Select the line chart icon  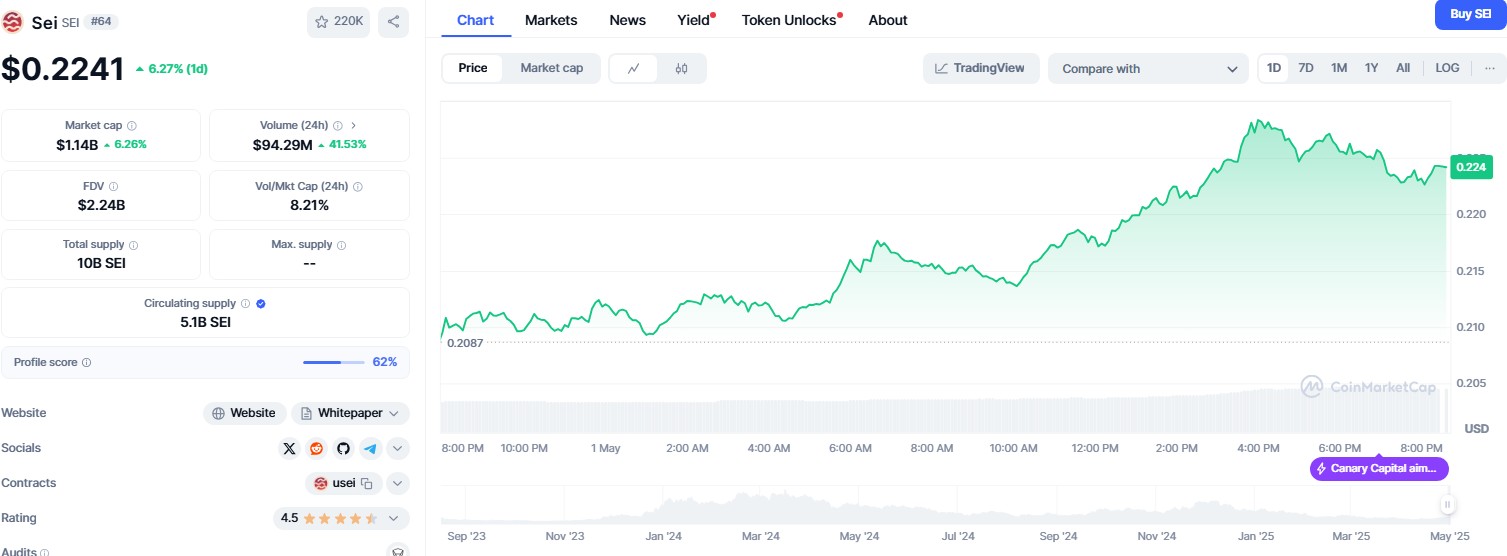pos(633,69)
